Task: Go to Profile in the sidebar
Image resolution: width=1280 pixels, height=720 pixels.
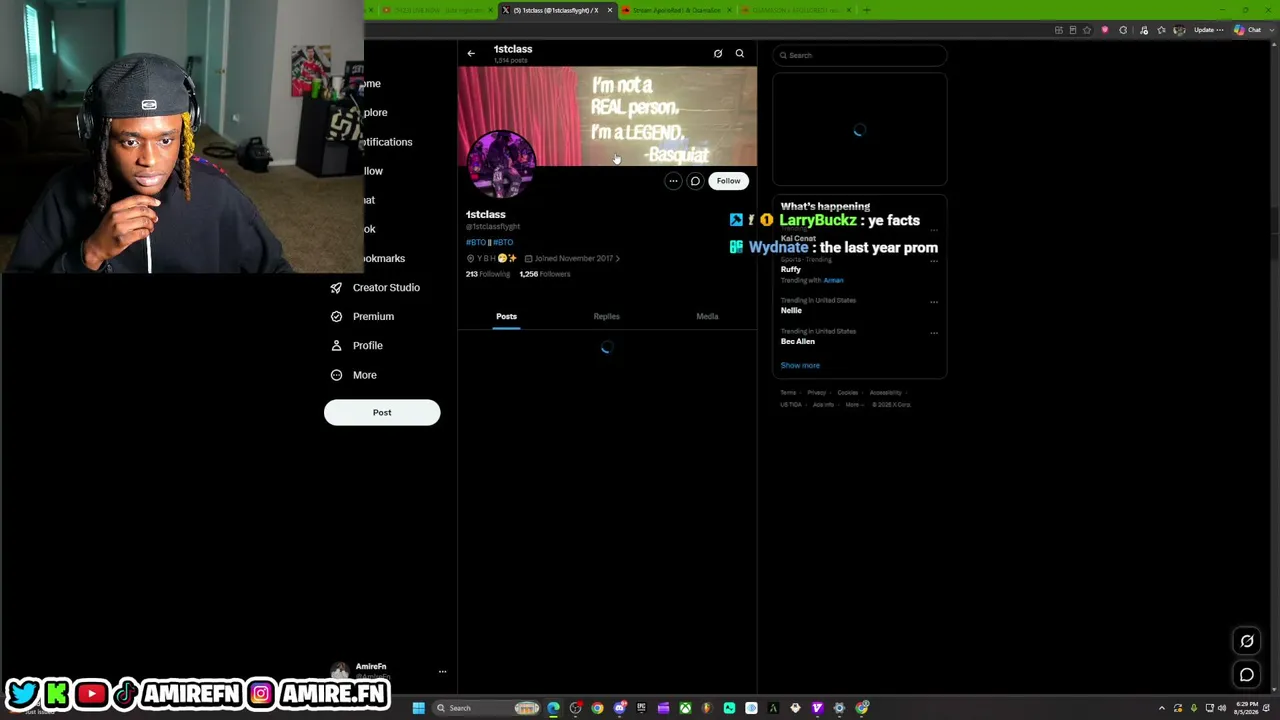Action: (x=357, y=345)
